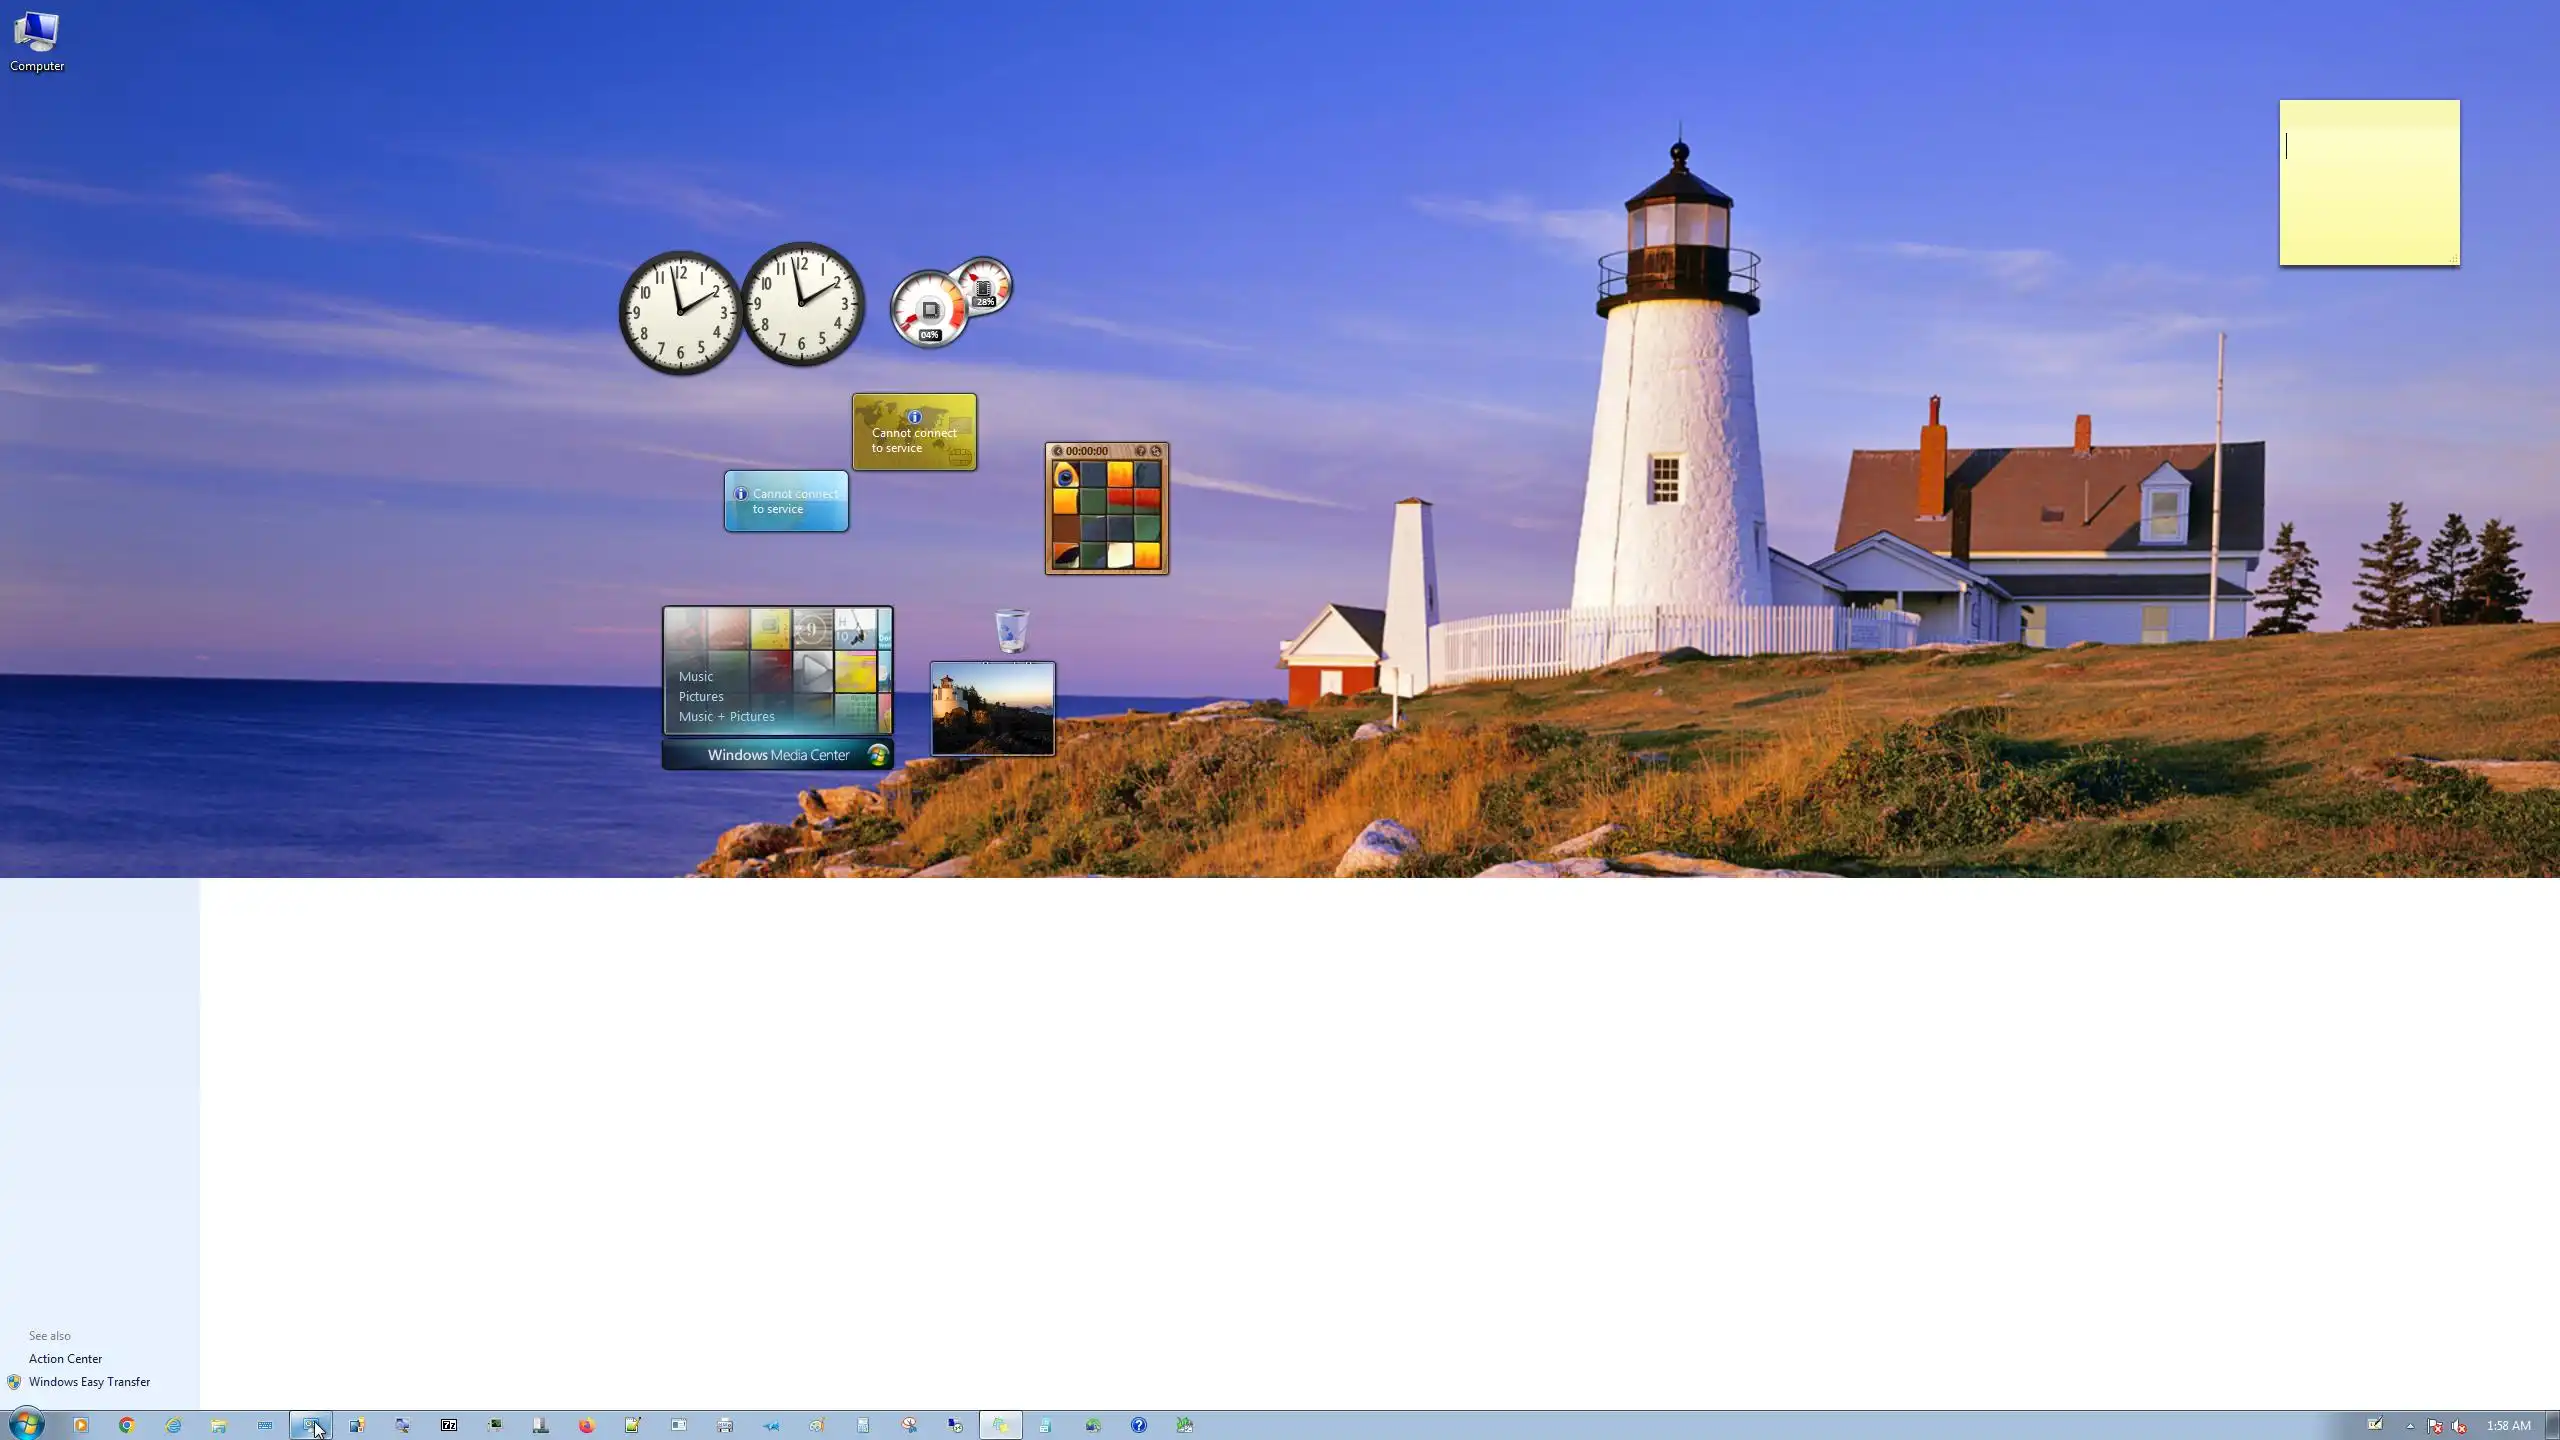Open Internet Explorer from the taskbar
The height and width of the screenshot is (1440, 2560).
(x=173, y=1425)
